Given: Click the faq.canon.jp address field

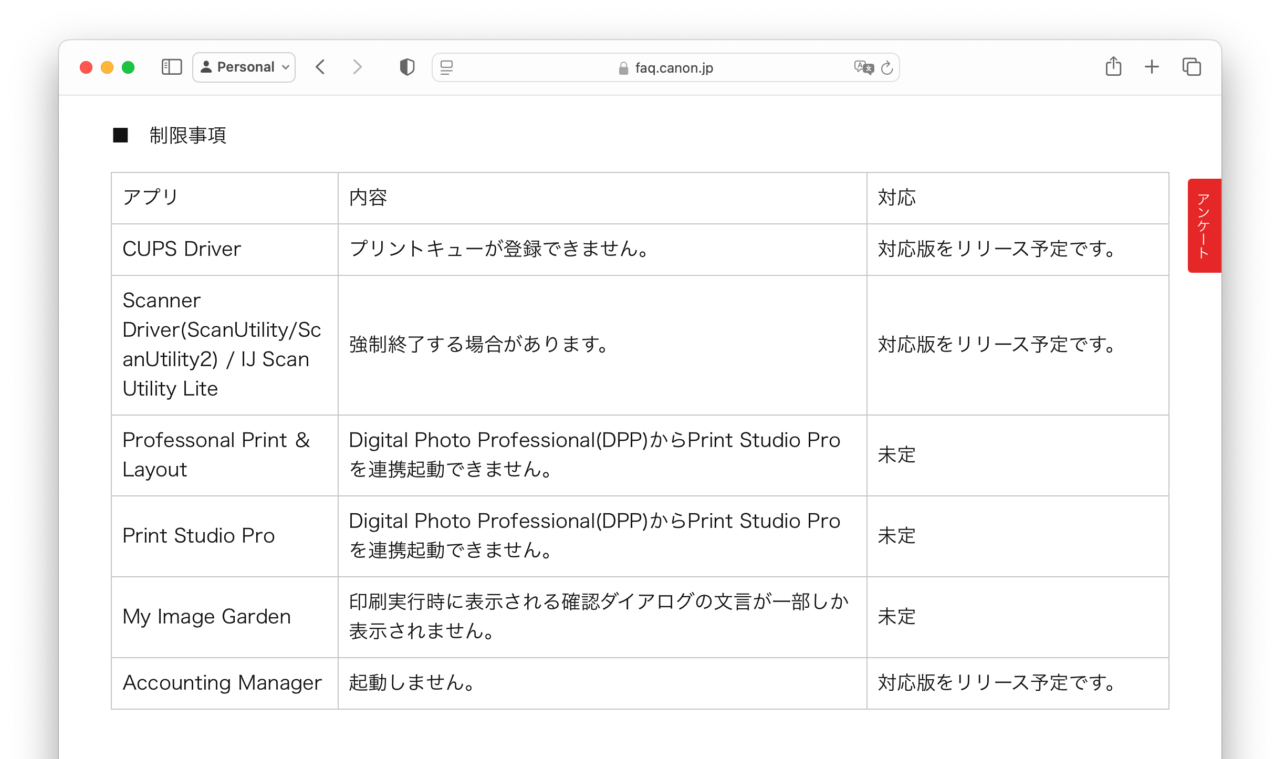Looking at the screenshot, I should pos(665,67).
